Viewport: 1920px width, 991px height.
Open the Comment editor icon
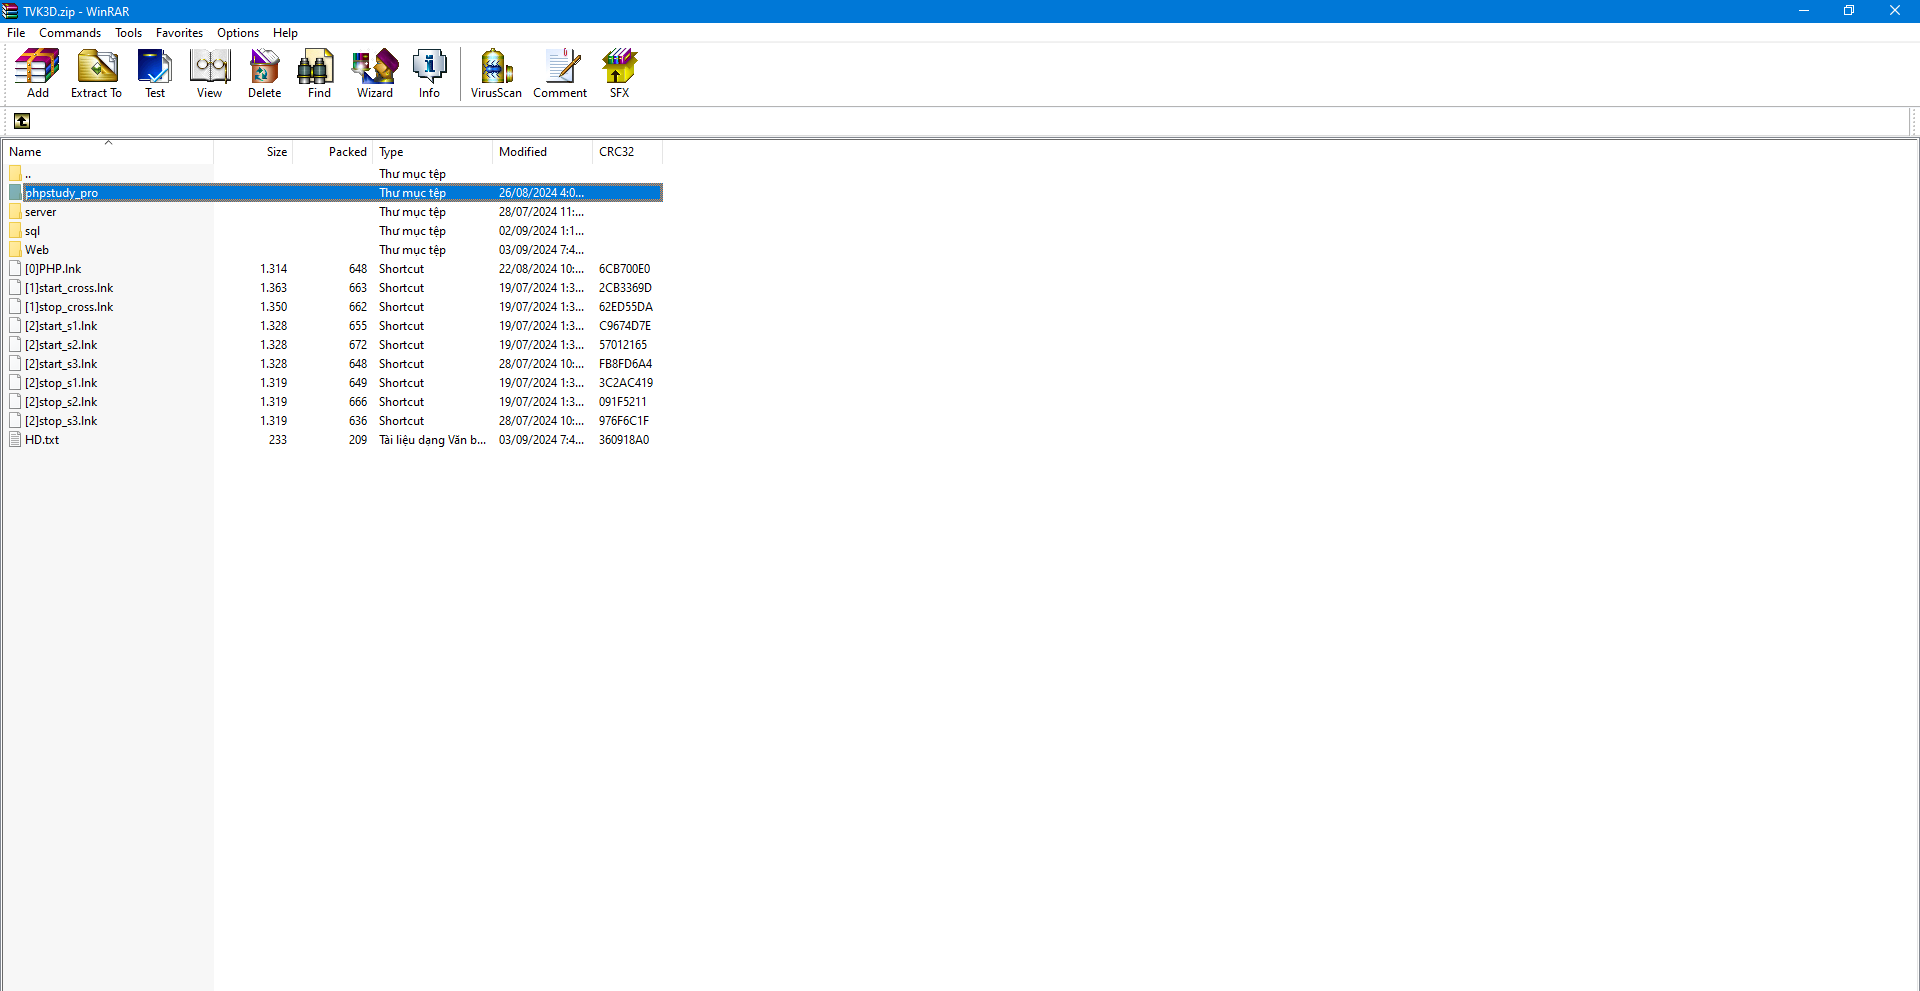pyautogui.click(x=560, y=73)
